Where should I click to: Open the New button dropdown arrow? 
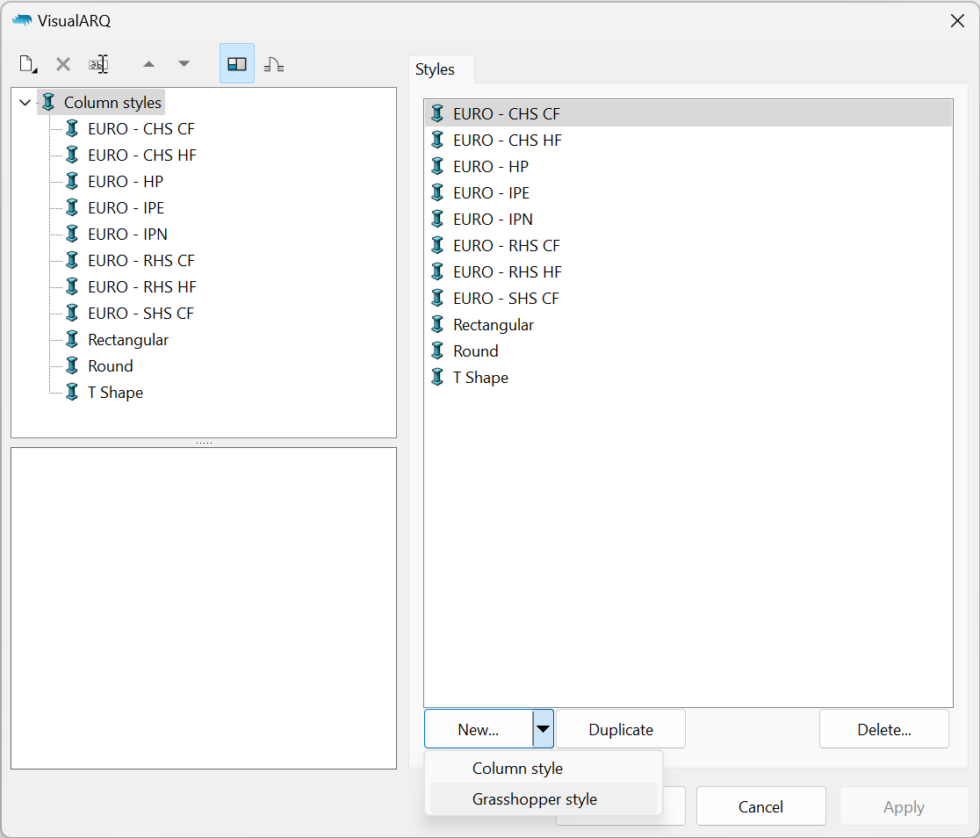click(x=543, y=728)
